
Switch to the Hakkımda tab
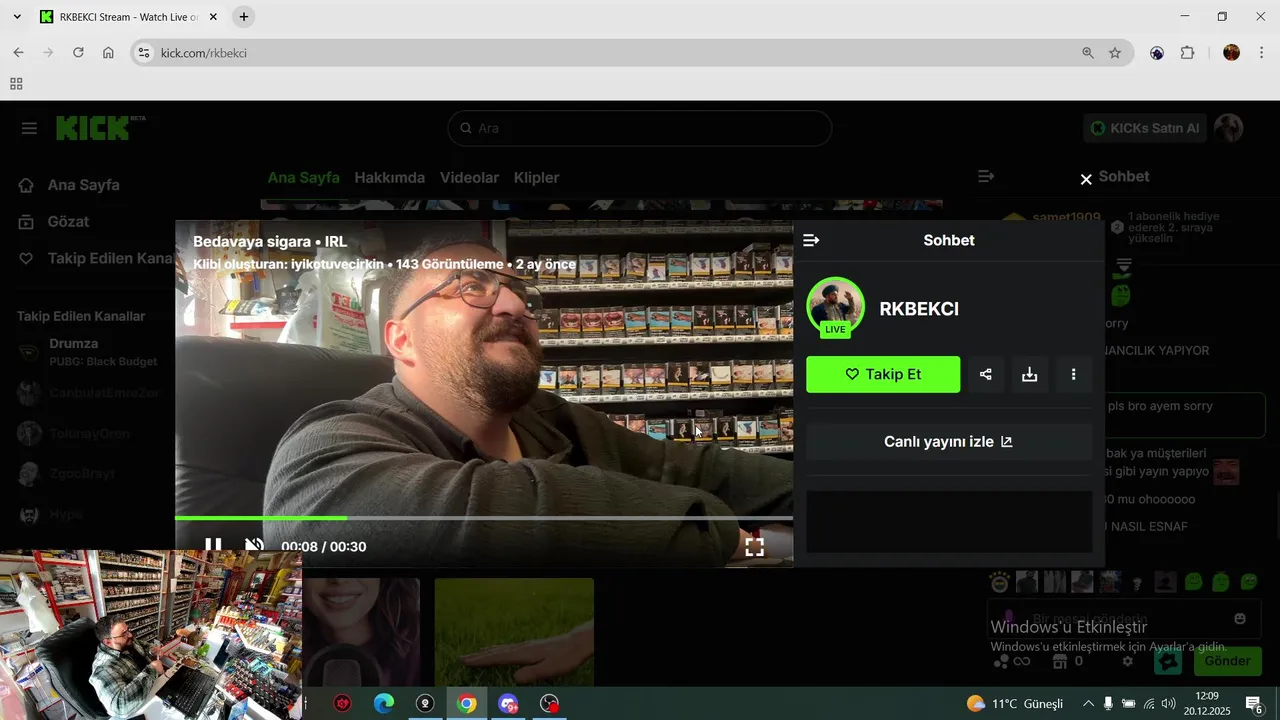point(390,178)
